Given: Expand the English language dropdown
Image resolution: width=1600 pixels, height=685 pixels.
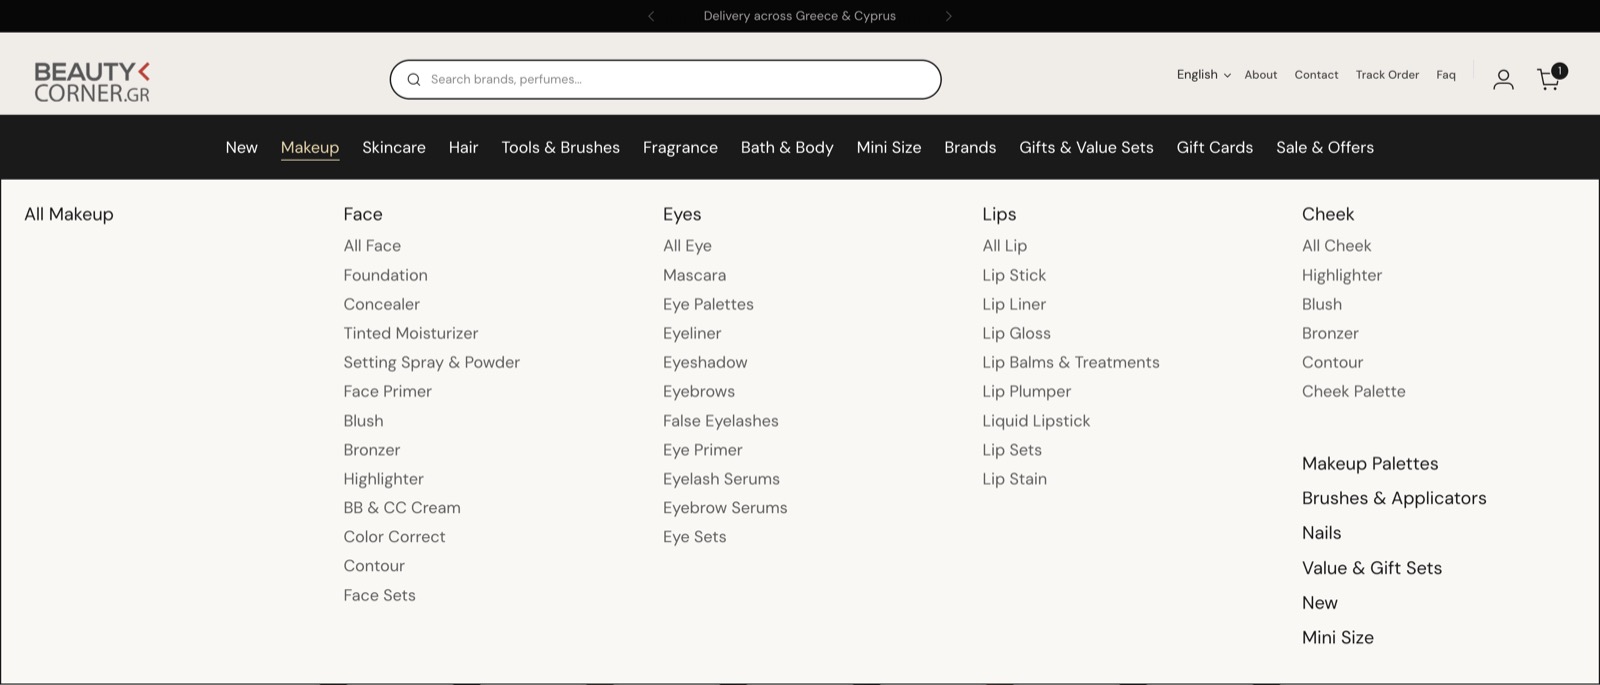Looking at the screenshot, I should (1203, 75).
